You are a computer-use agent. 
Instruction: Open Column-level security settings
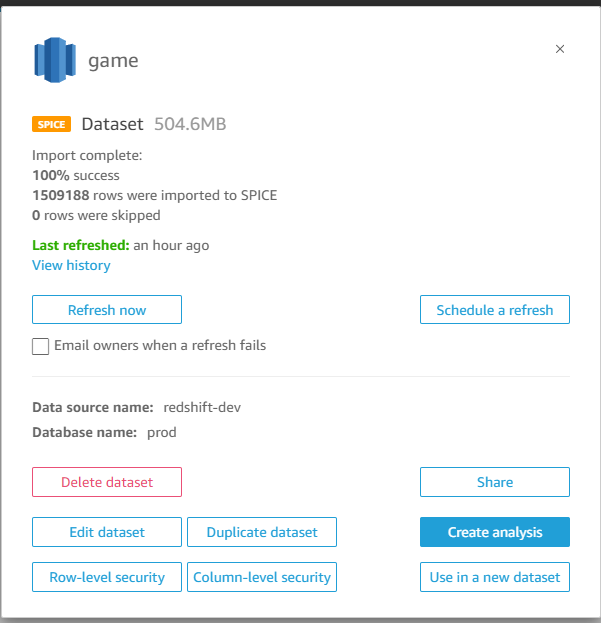262,577
